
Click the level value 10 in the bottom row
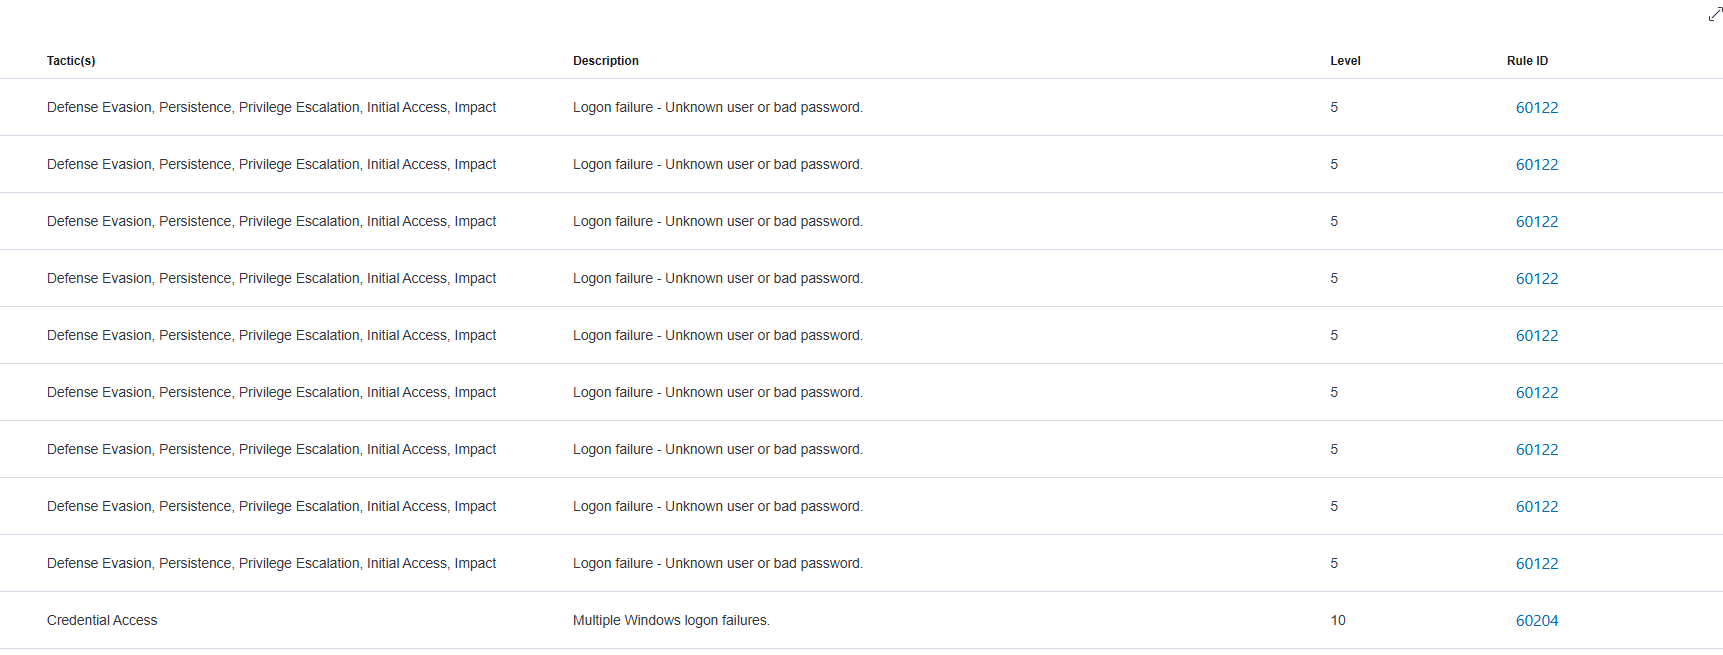pyautogui.click(x=1338, y=620)
